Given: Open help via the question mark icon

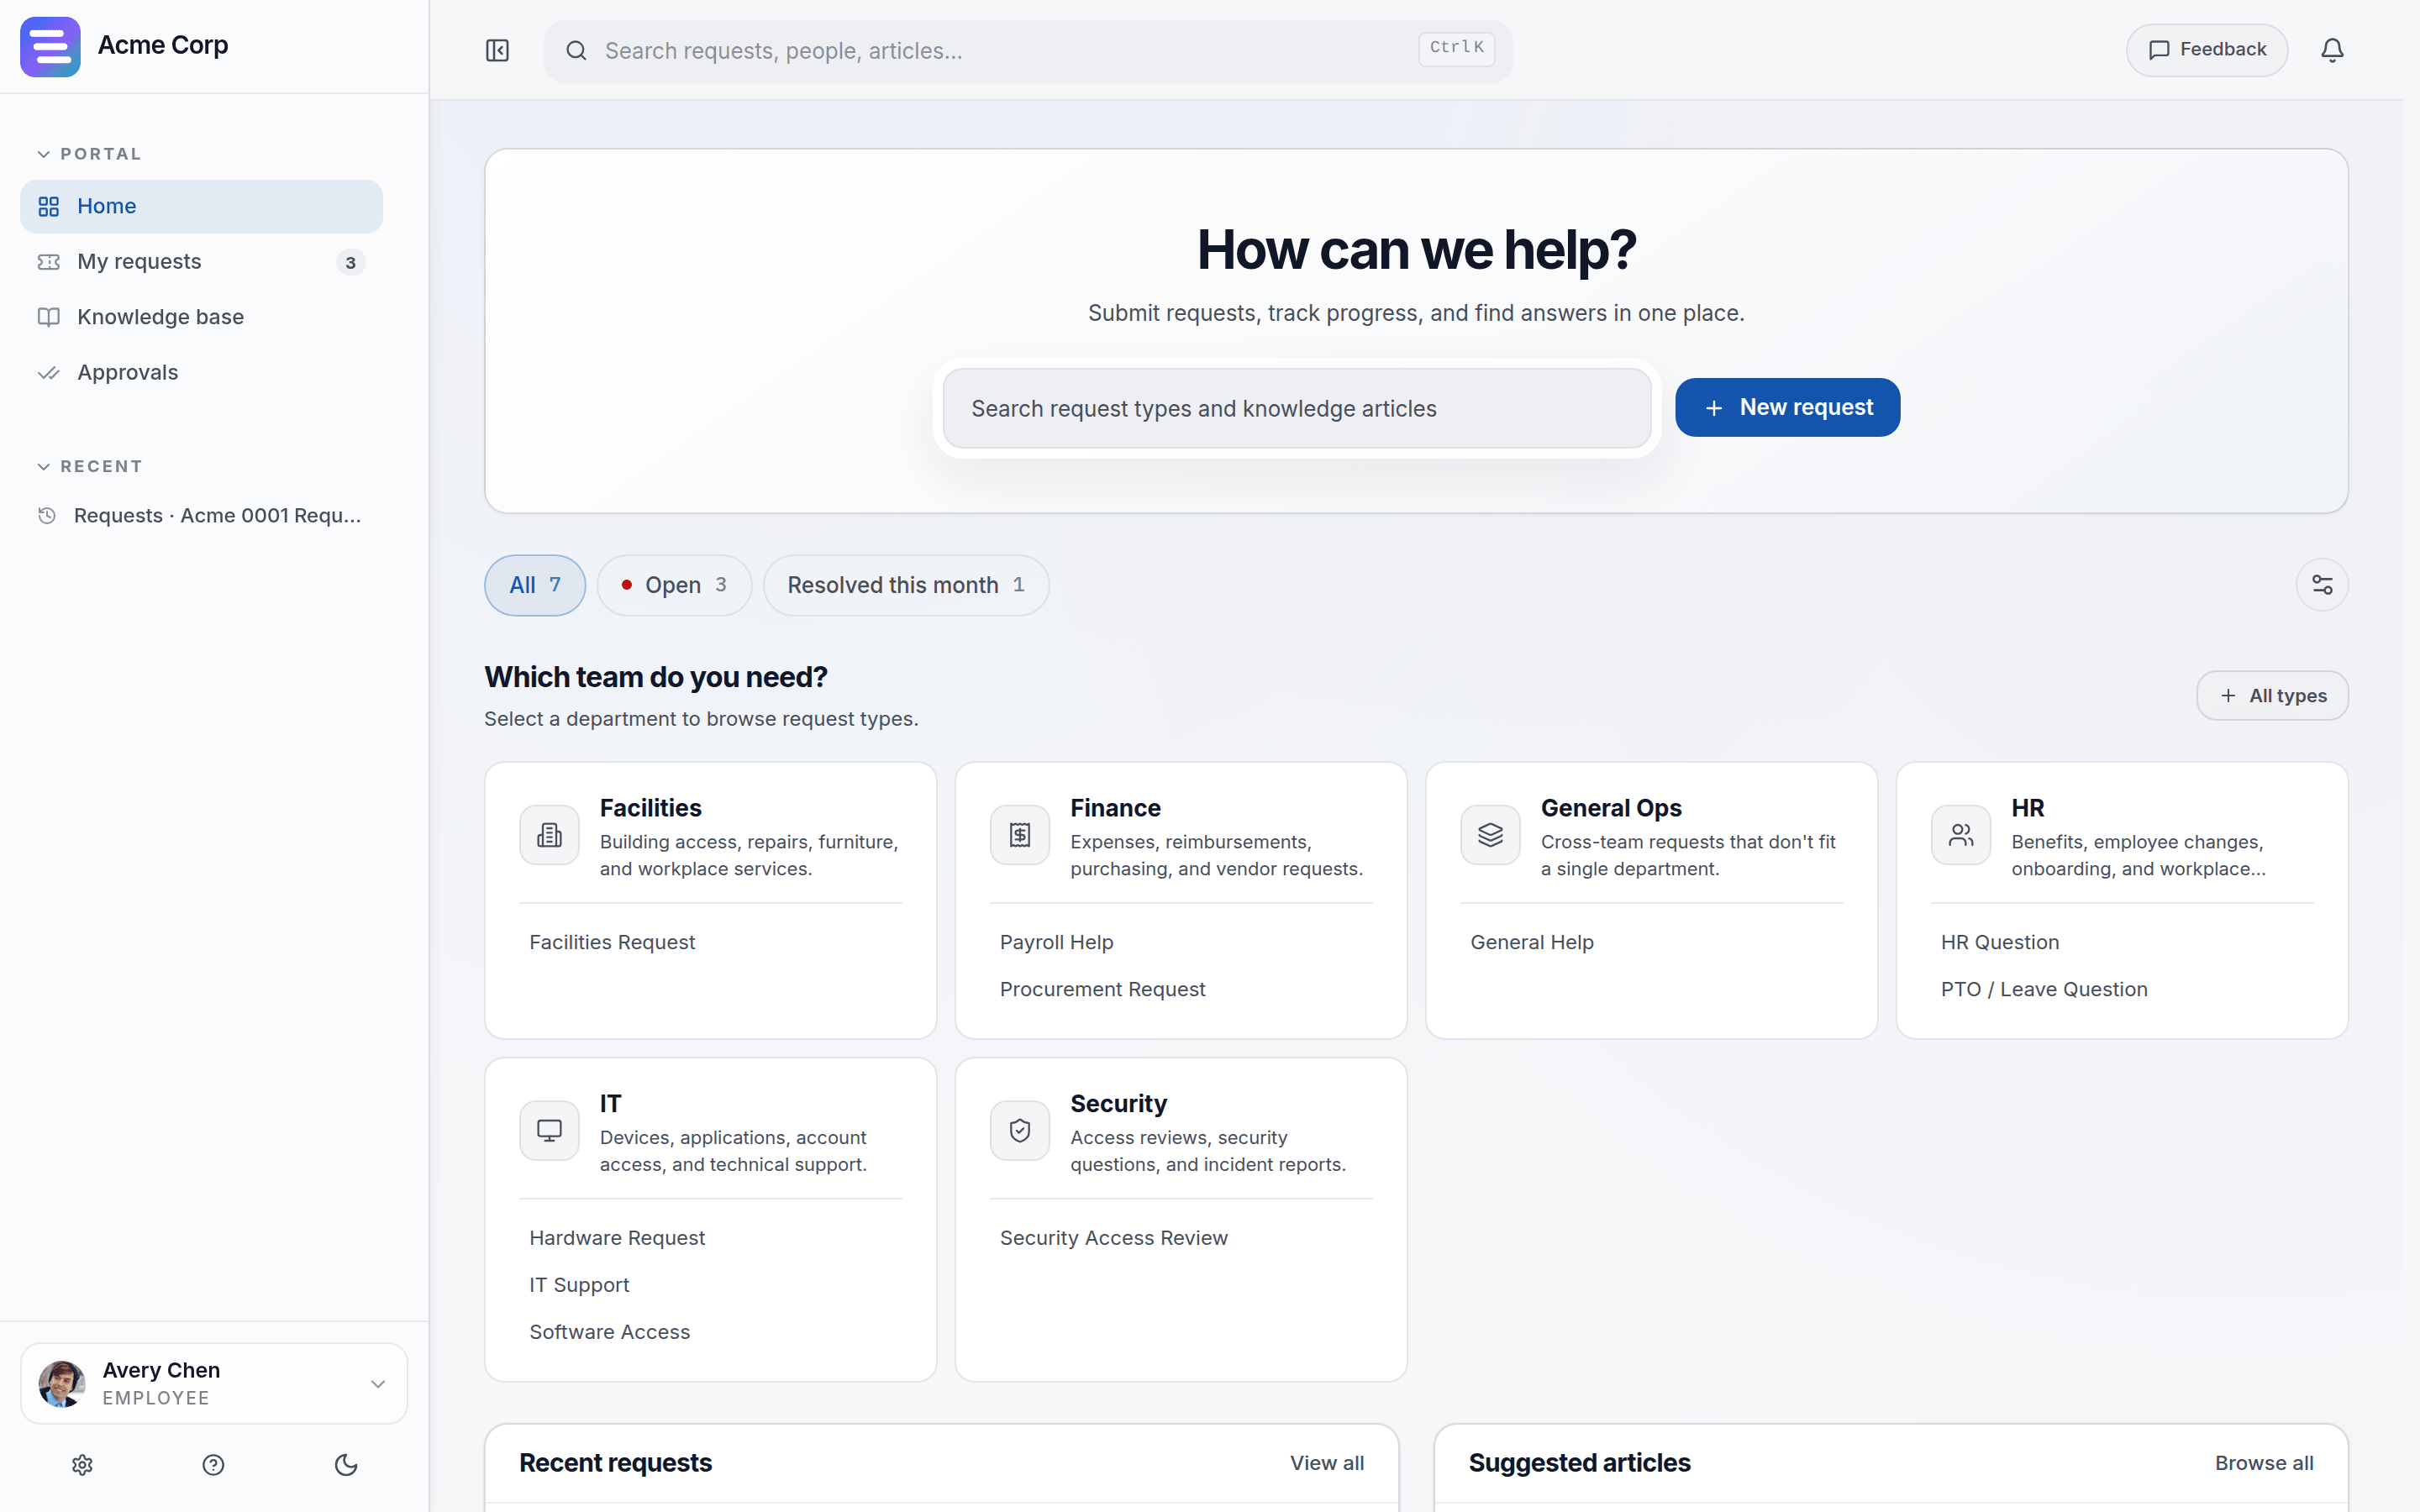Looking at the screenshot, I should point(213,1465).
